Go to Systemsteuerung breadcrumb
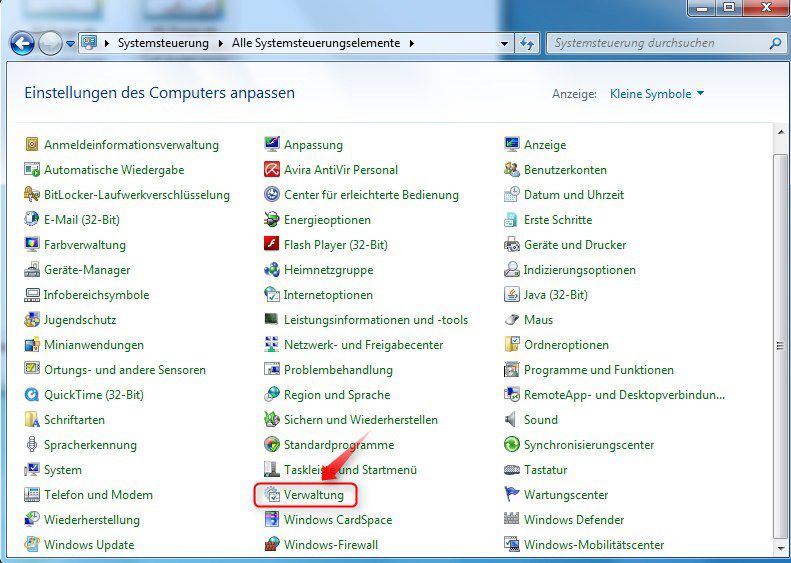Image resolution: width=791 pixels, height=563 pixels. pos(163,43)
